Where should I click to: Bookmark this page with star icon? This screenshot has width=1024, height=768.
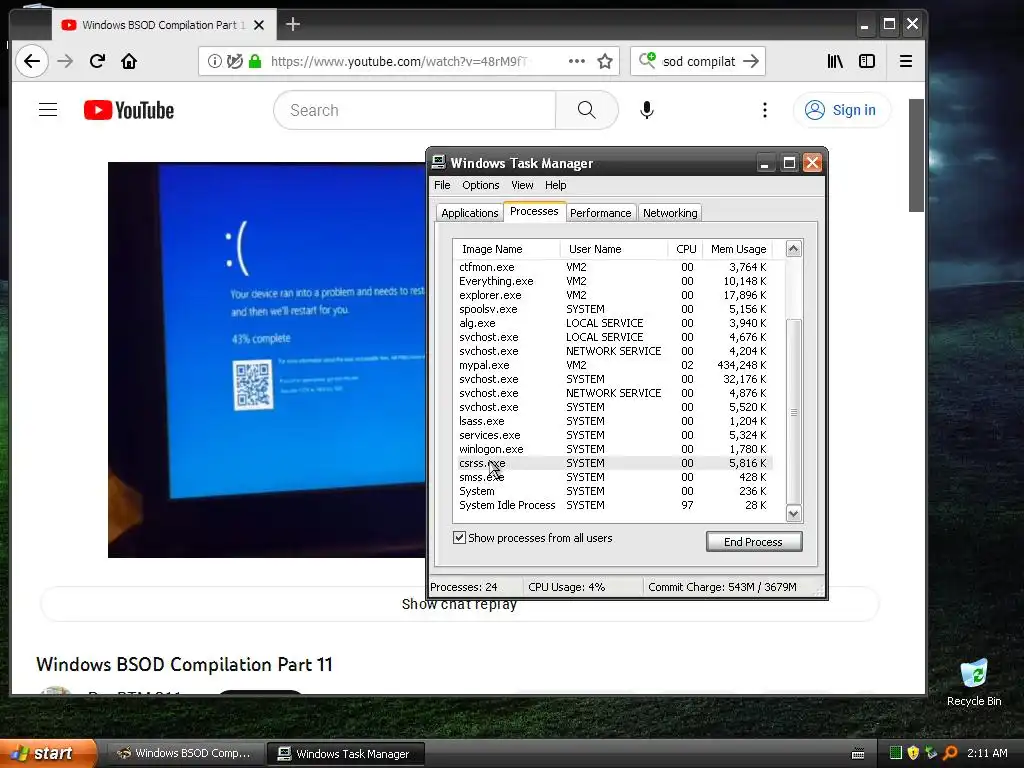[605, 61]
